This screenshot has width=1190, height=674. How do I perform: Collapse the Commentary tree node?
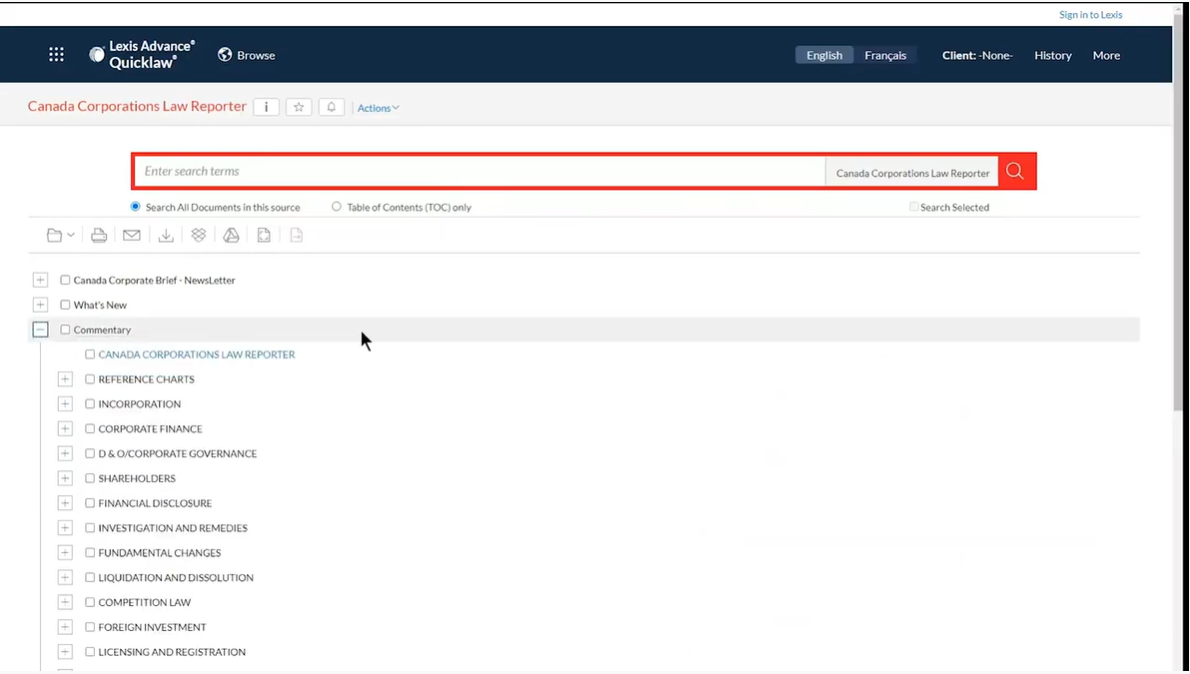(40, 330)
